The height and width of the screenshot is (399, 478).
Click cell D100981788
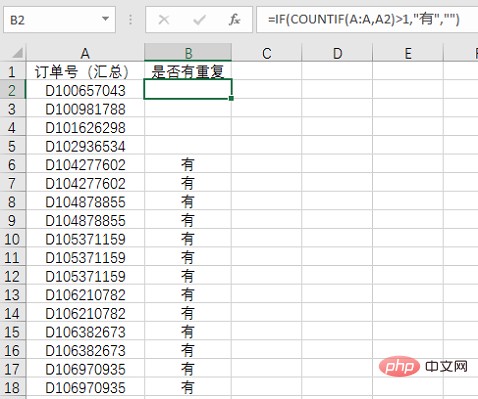(85, 109)
